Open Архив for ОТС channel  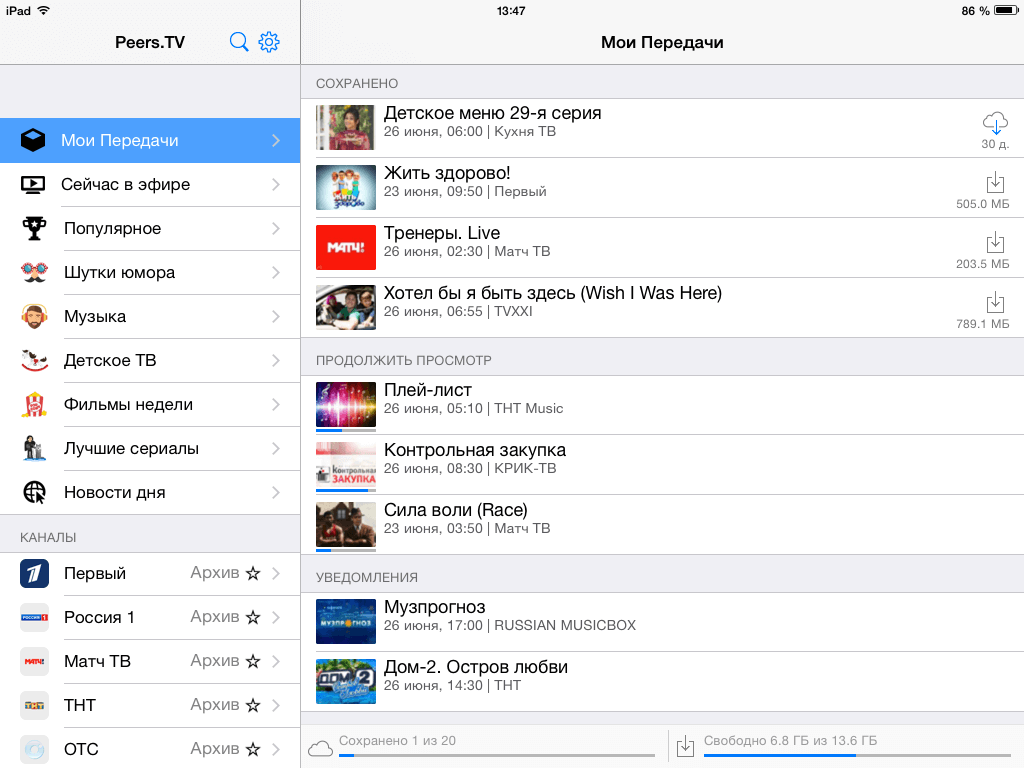click(215, 748)
